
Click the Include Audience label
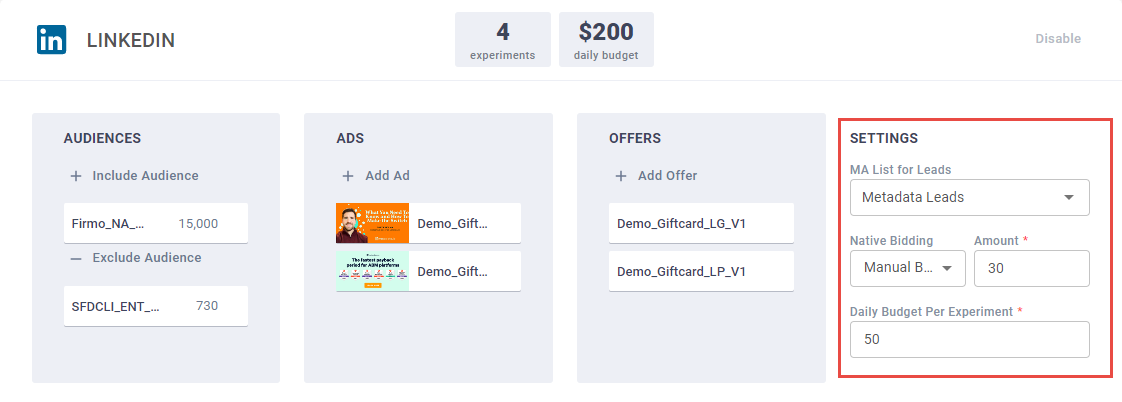(x=145, y=176)
